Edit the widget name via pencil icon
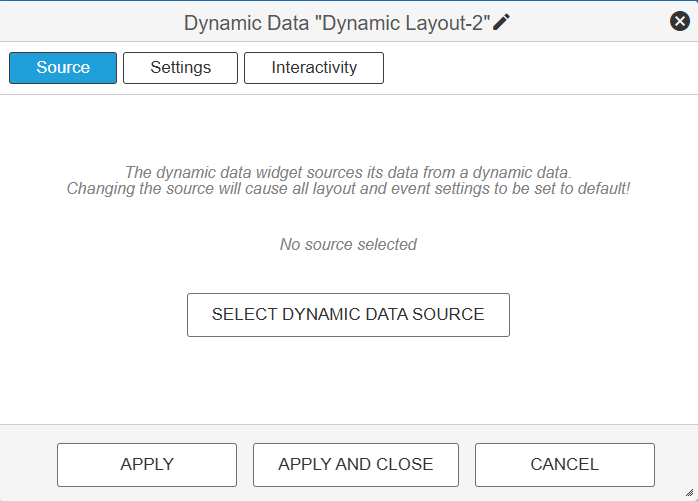Image resolution: width=698 pixels, height=501 pixels. (x=501, y=22)
